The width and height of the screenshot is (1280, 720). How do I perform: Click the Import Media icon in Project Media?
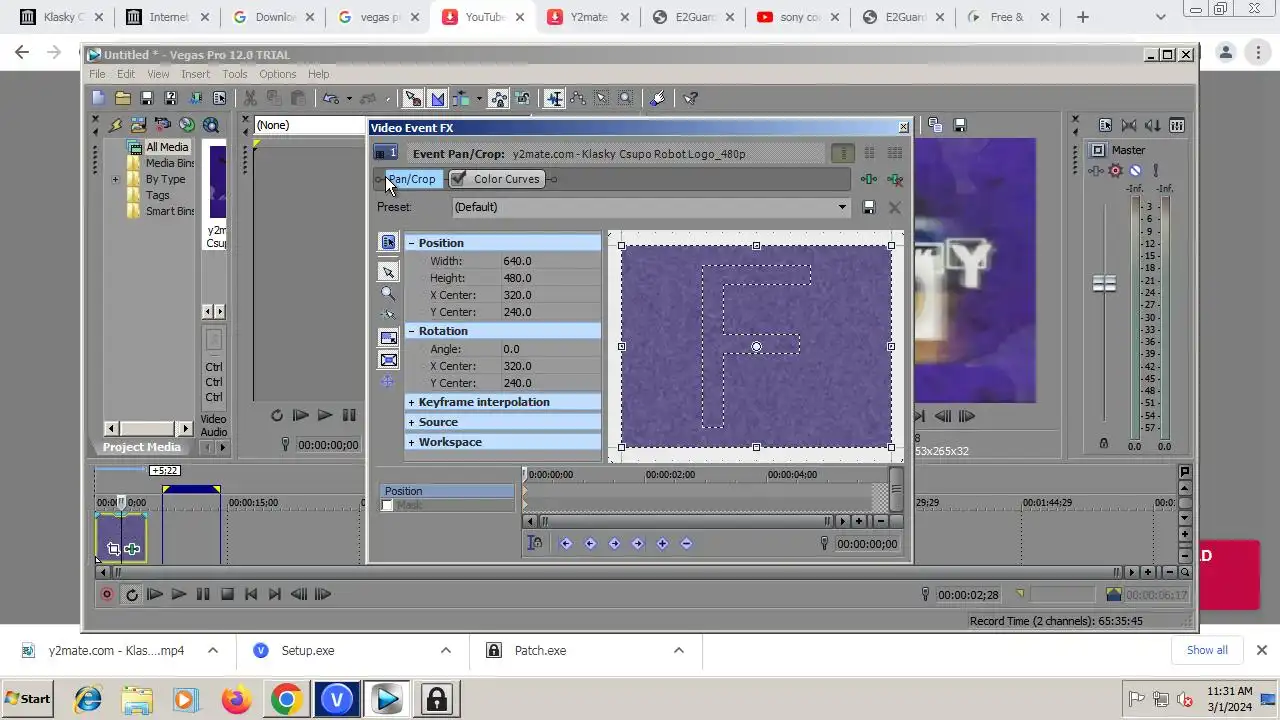(138, 125)
